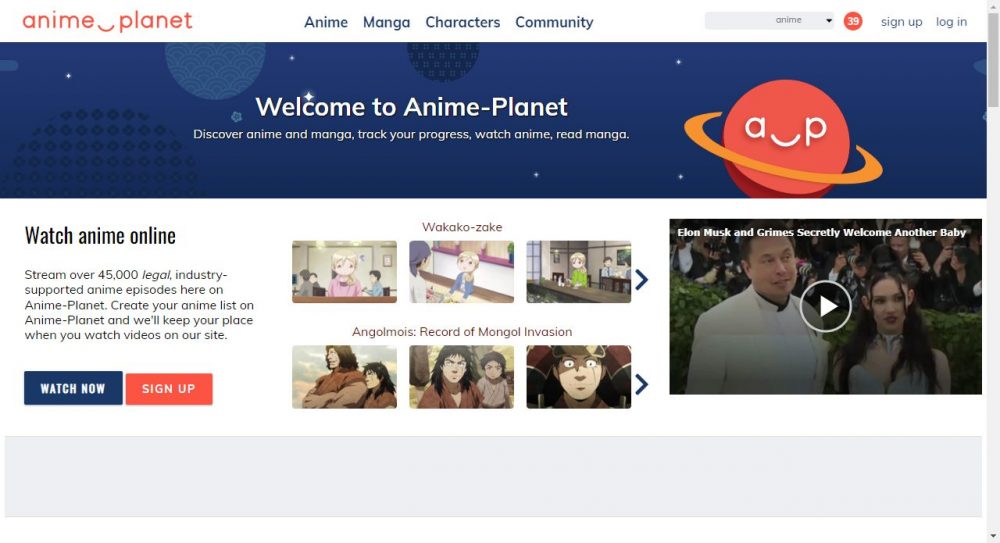This screenshot has width=1000, height=543.
Task: Open the Manga menu
Action: pos(386,22)
